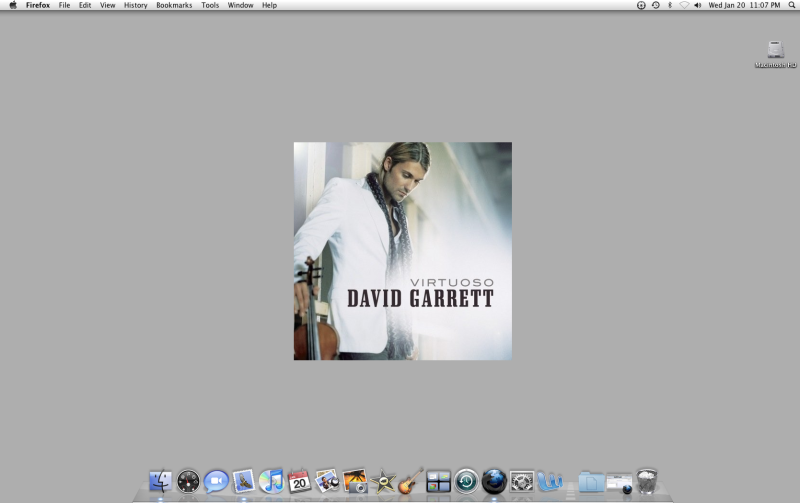
Task: Open iCal calendar showing 20
Action: click(299, 481)
